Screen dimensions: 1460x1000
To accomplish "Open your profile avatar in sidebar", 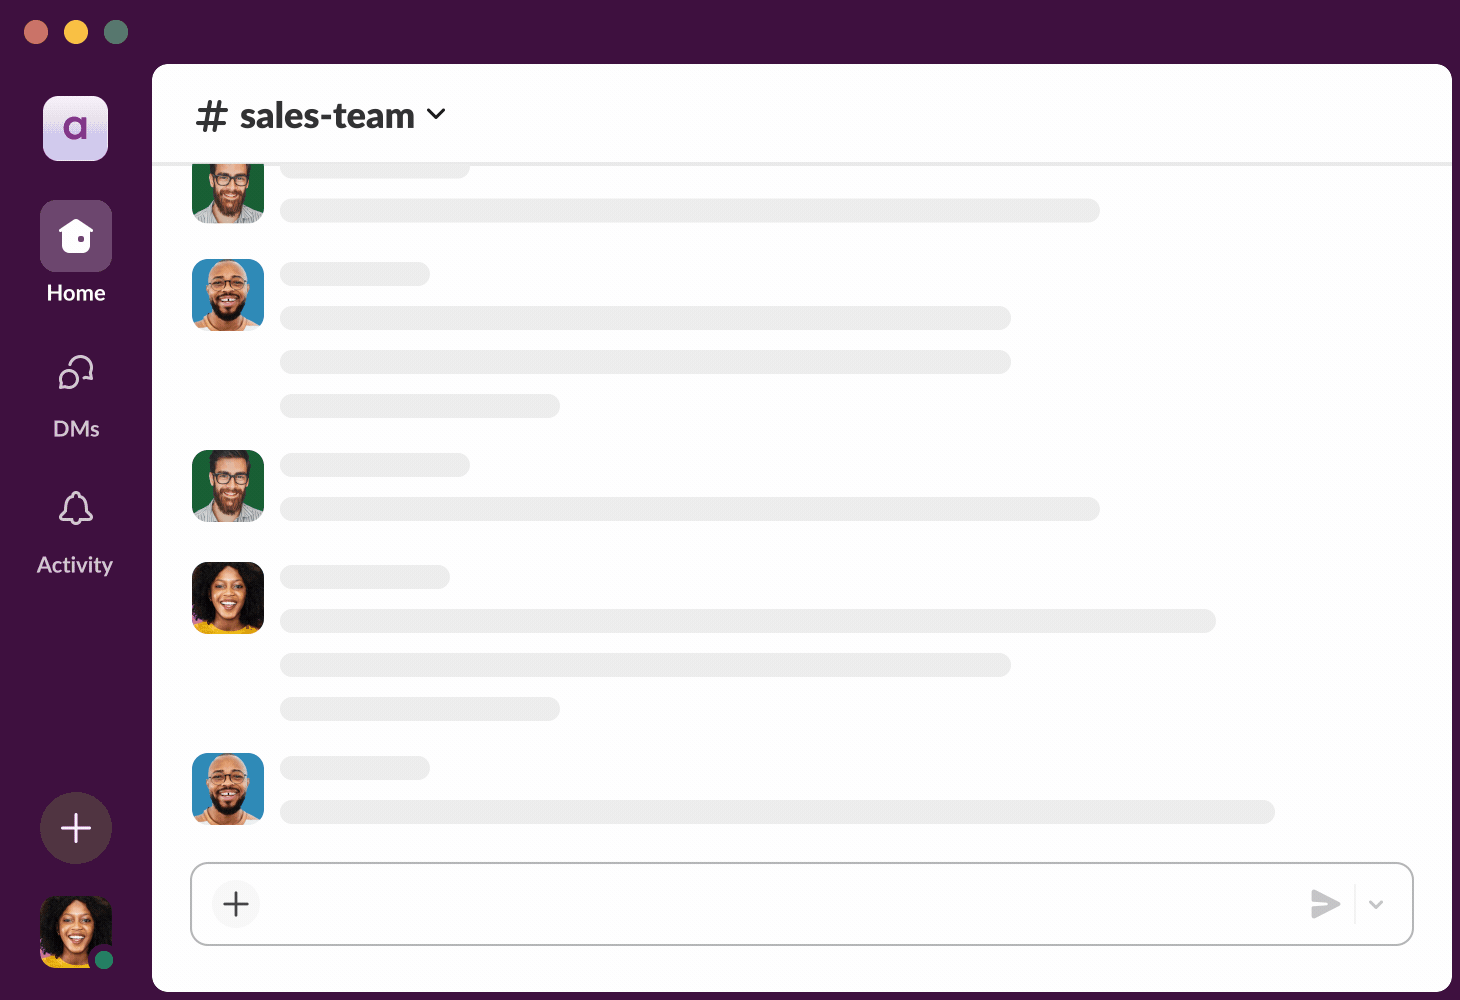I will point(72,930).
